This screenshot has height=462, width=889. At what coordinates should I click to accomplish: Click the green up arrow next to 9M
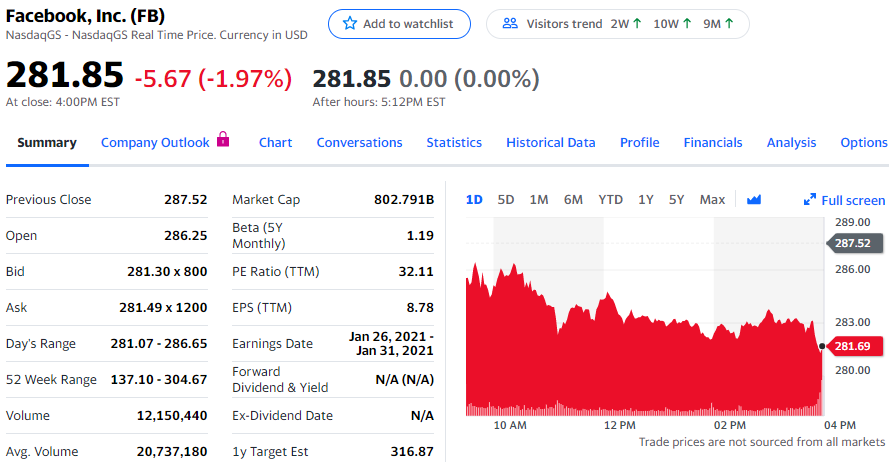[x=729, y=24]
